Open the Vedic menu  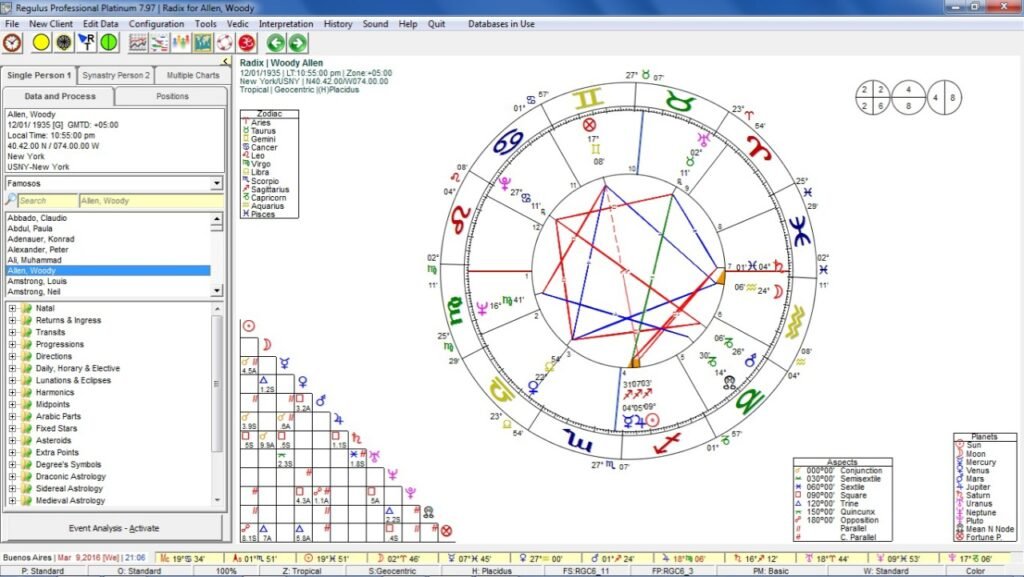pyautogui.click(x=238, y=23)
